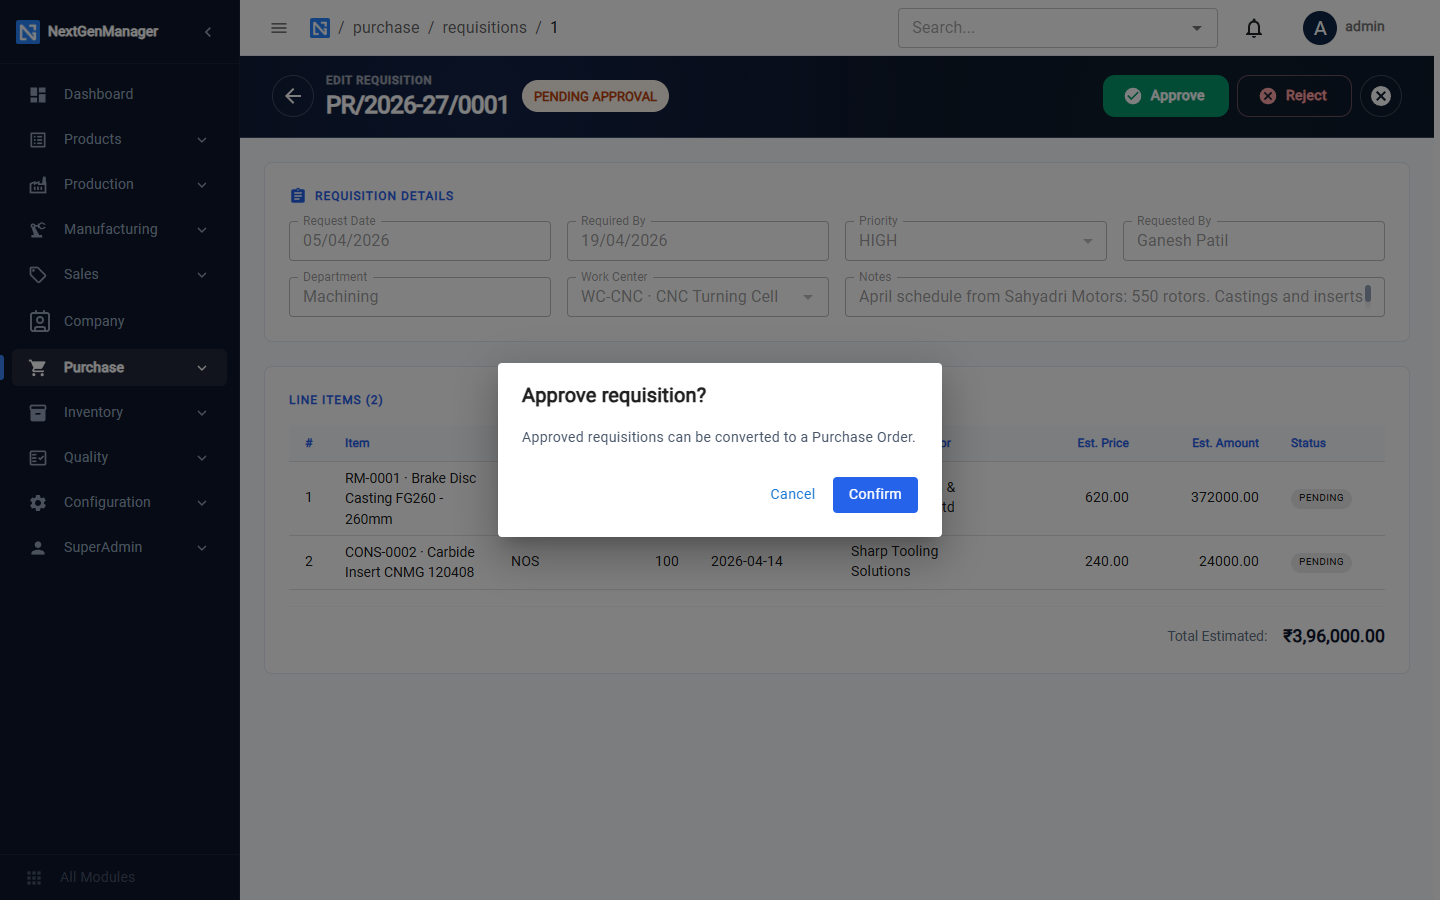This screenshot has width=1440, height=900.
Task: Collapse the Purchase menu
Action: tap(202, 368)
